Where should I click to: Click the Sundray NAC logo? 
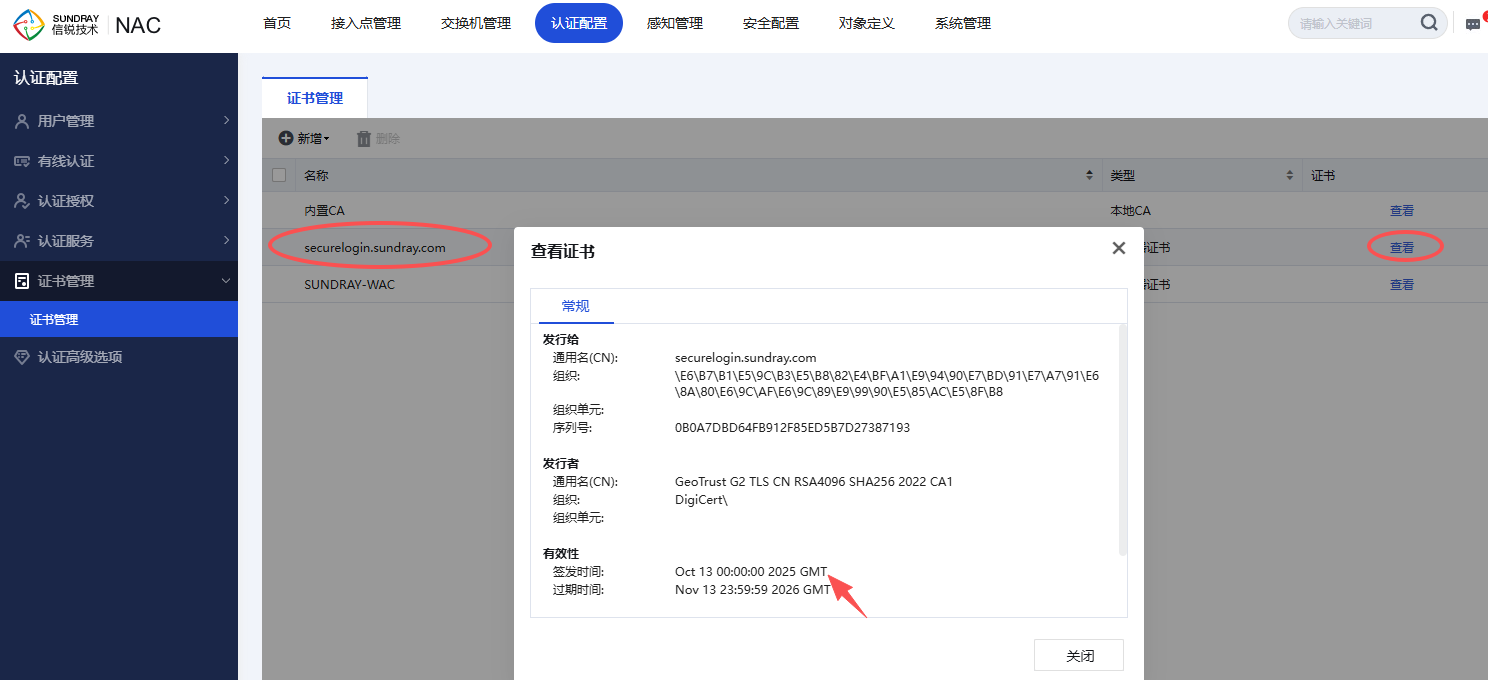(87, 24)
